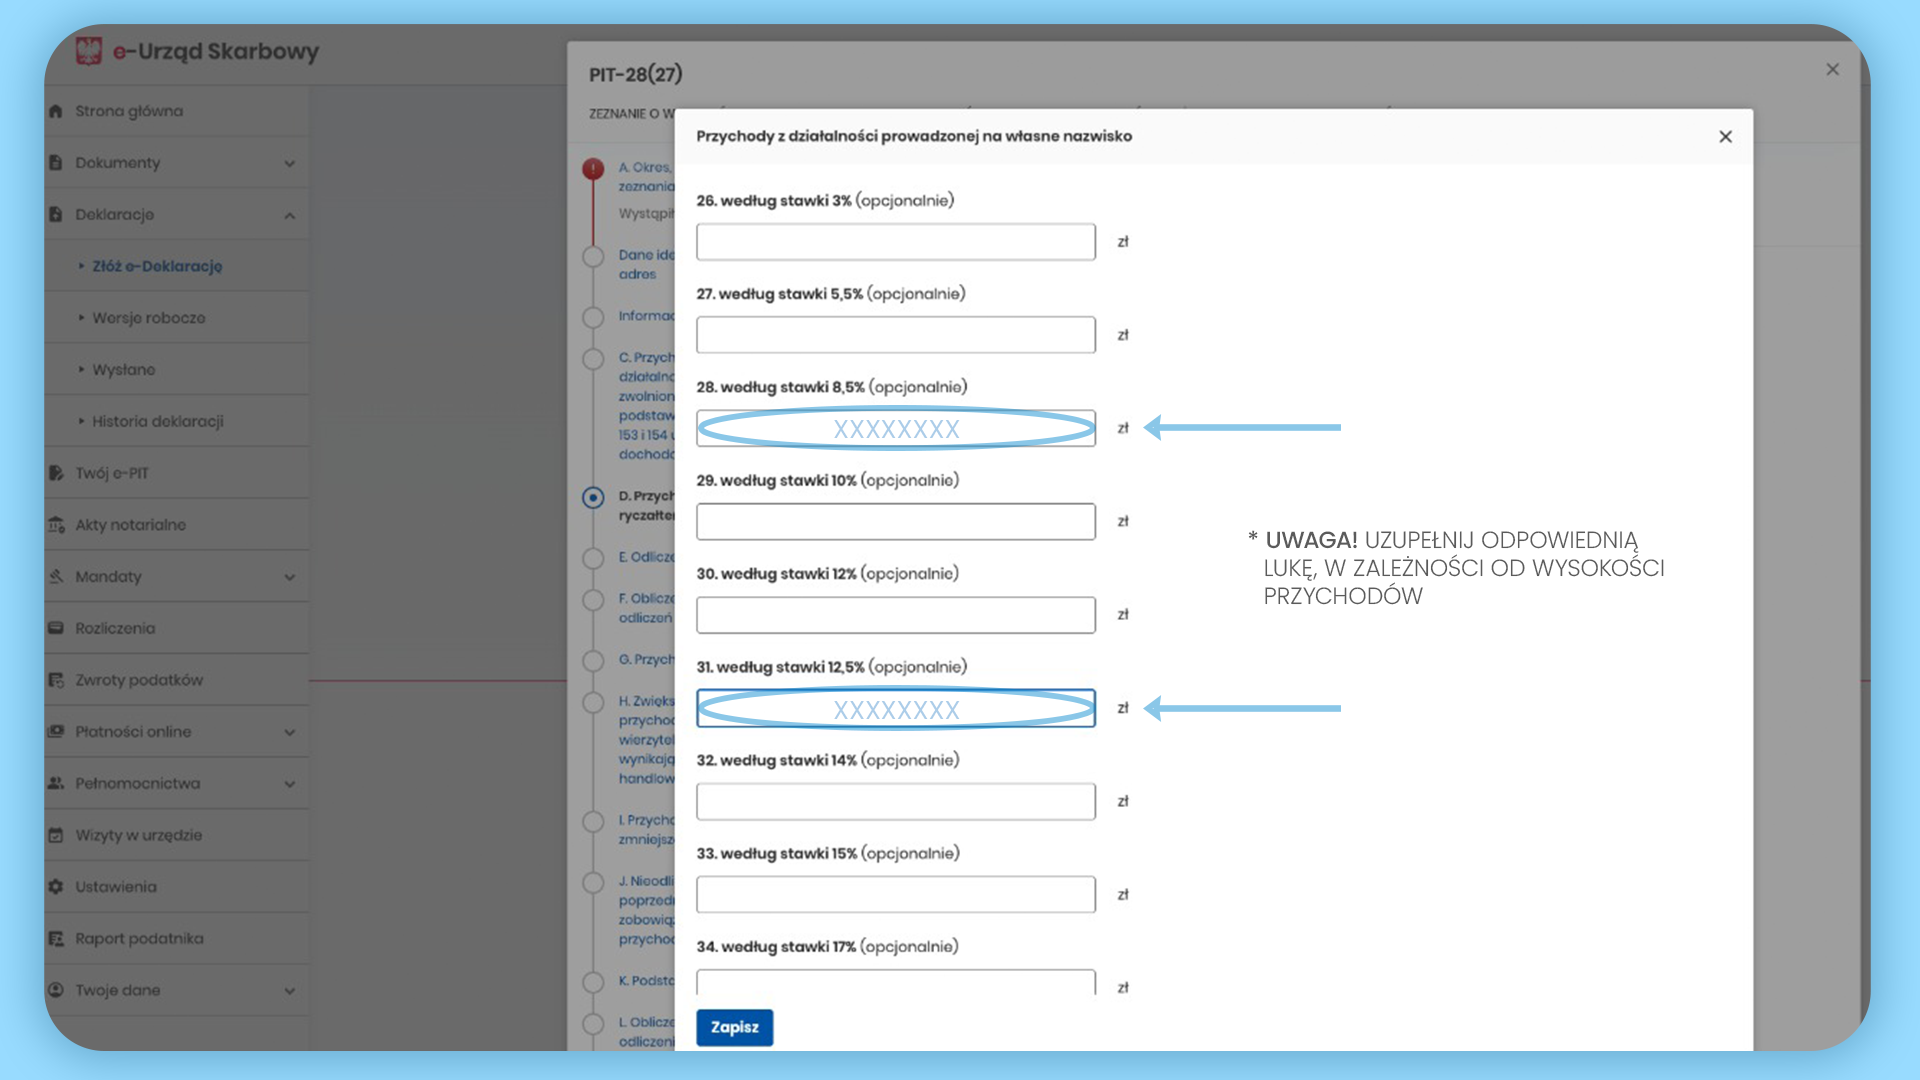1920x1080 pixels.
Task: Click the Akty notarialne icon
Action: click(56, 525)
